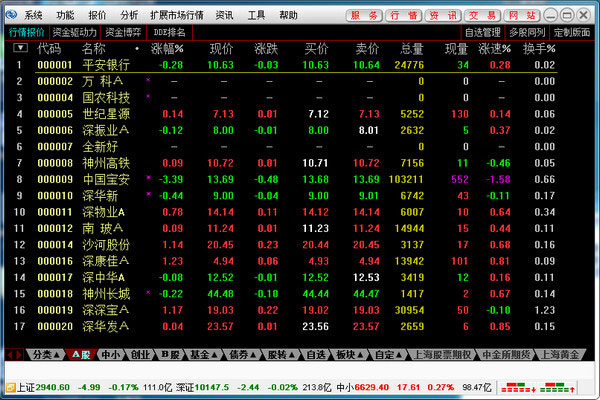Viewport: 600px width, 400px height.
Task: Select the 中金所期货 tab
Action: pyautogui.click(x=506, y=355)
